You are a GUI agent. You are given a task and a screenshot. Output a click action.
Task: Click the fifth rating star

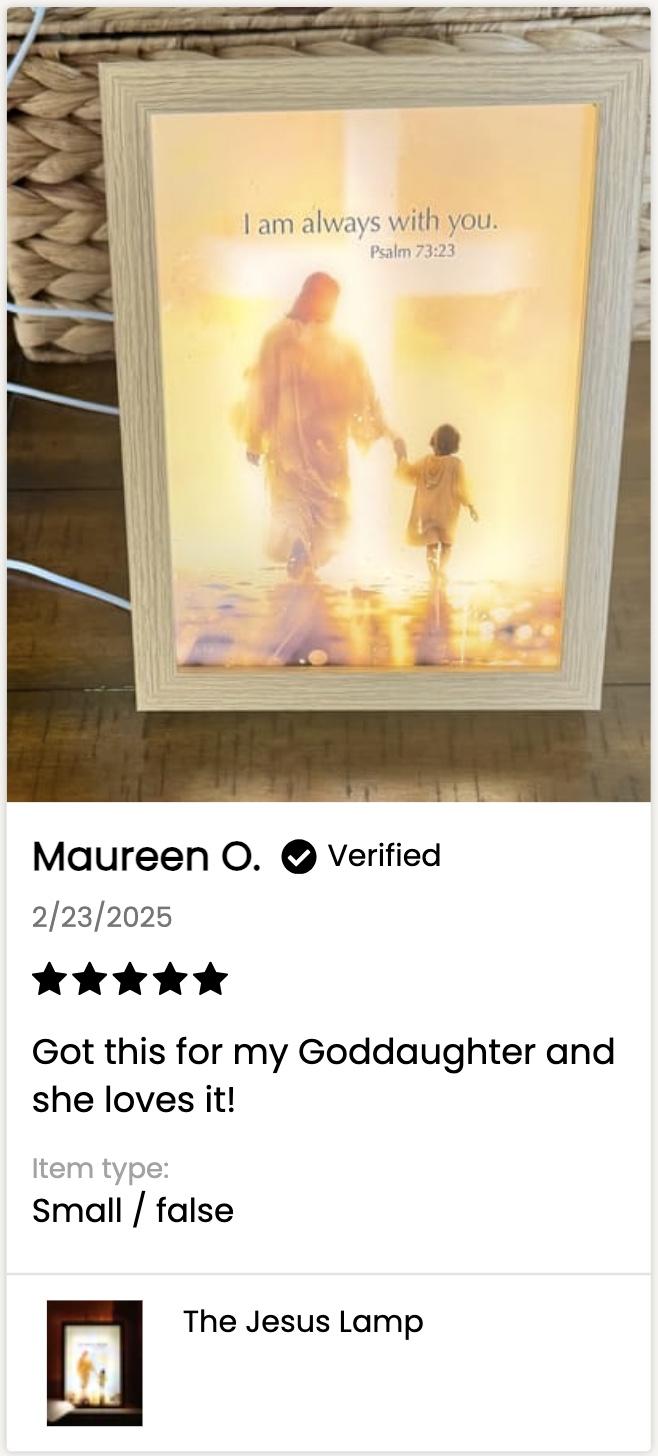210,979
